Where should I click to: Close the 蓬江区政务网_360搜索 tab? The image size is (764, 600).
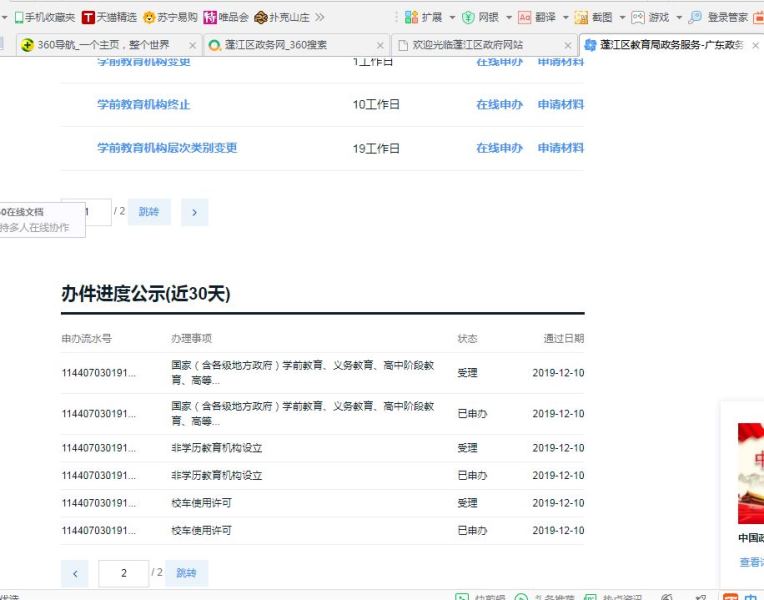(x=380, y=45)
